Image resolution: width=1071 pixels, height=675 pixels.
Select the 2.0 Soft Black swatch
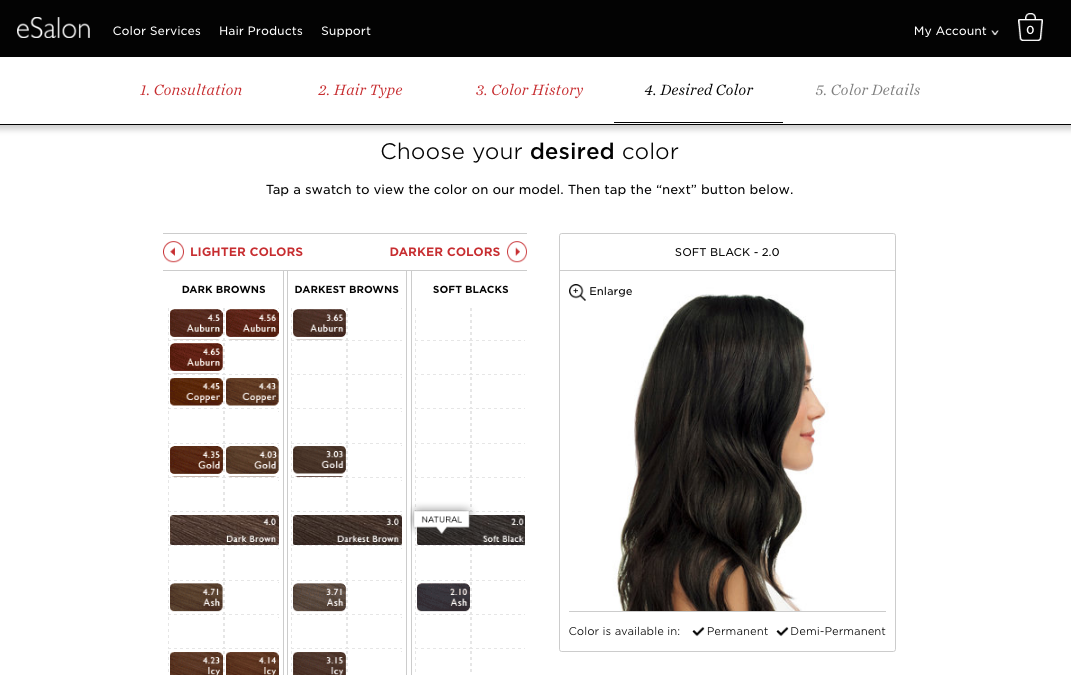[471, 530]
